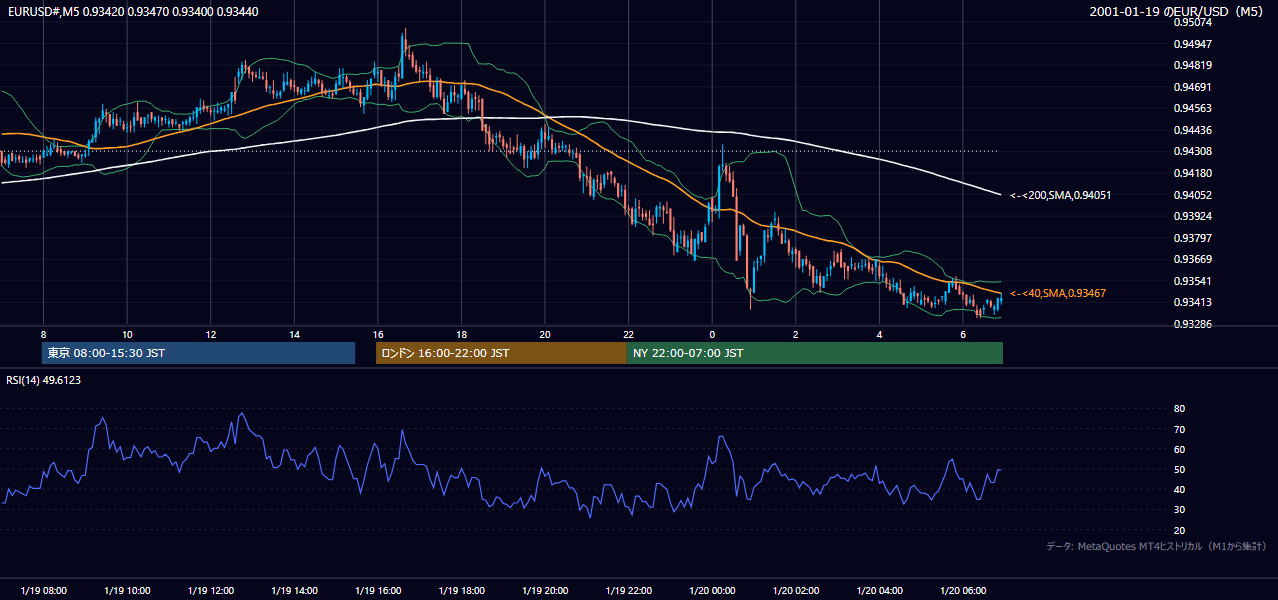Click price axis value 0.93413
Image resolution: width=1278 pixels, height=600 pixels.
point(1192,302)
